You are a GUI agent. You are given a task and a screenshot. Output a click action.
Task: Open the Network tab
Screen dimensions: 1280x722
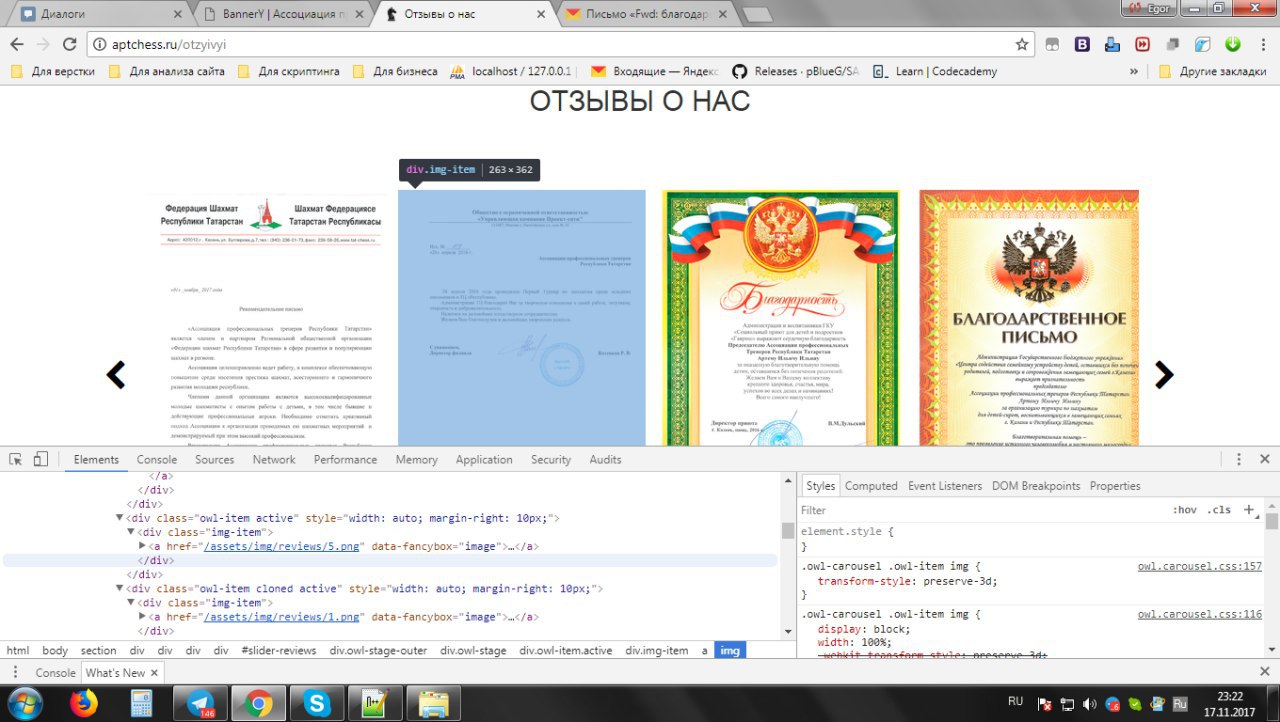[274, 460]
